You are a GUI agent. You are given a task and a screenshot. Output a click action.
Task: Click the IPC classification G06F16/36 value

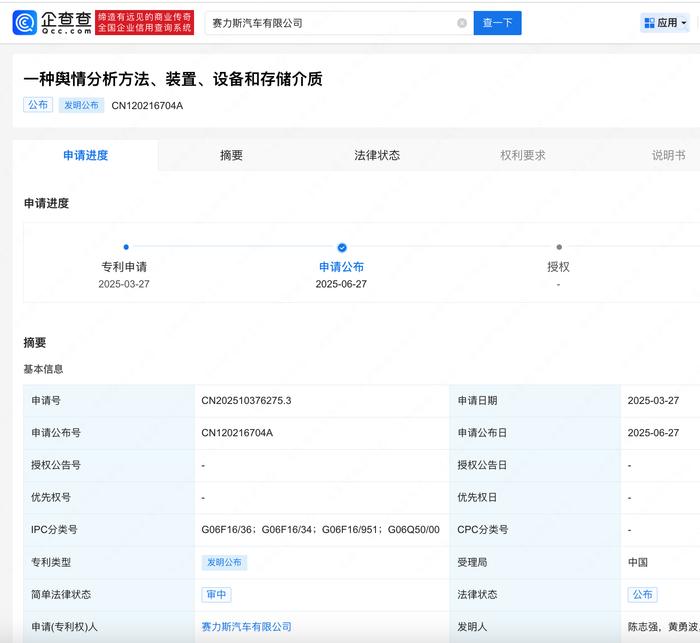tap(226, 530)
